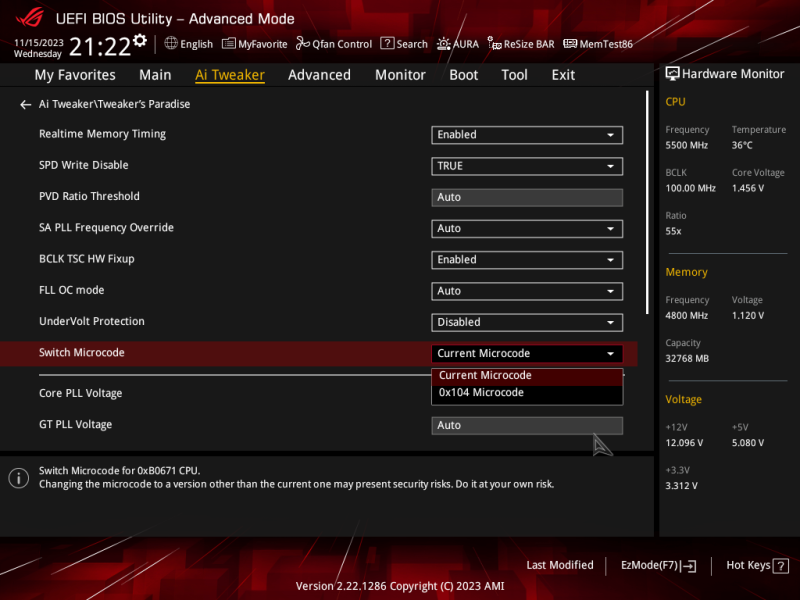Select Realtime Memory Timing label
The height and width of the screenshot is (600, 800).
point(103,134)
